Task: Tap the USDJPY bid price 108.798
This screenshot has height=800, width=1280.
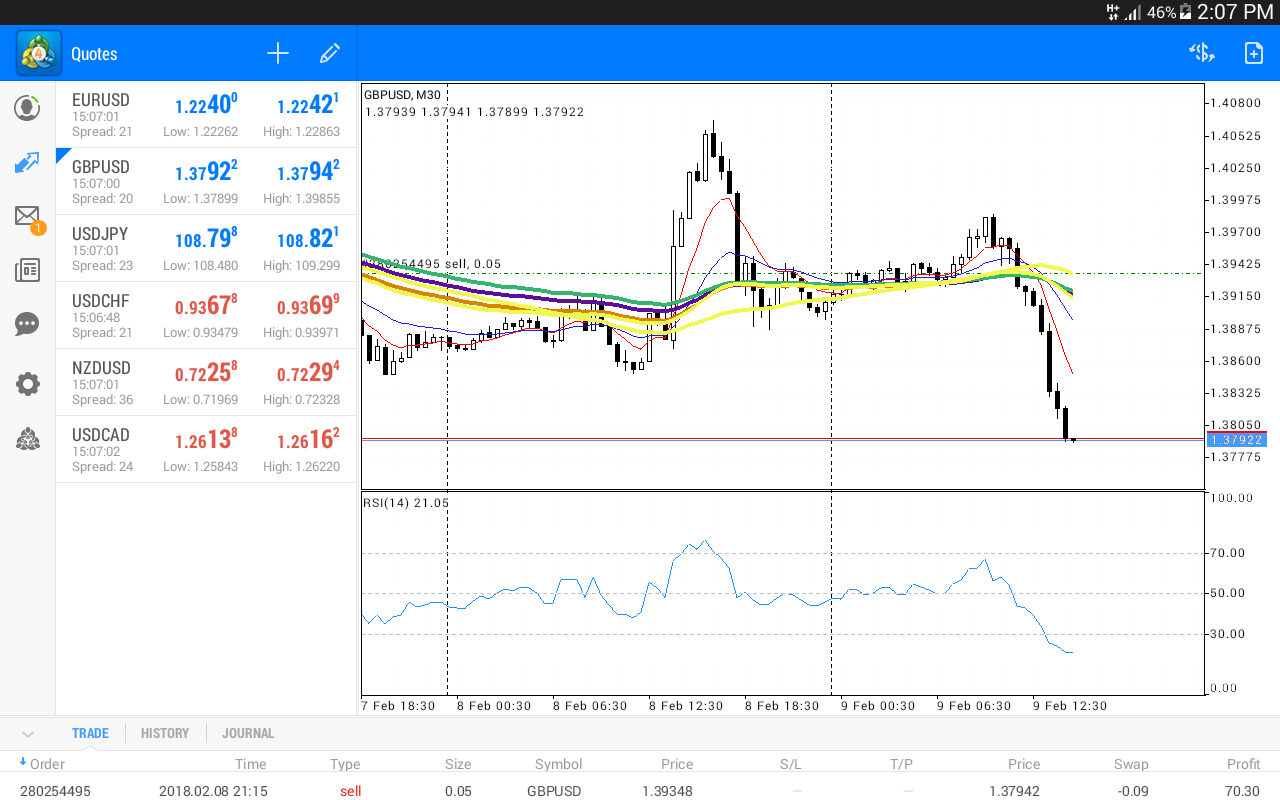Action: coord(207,238)
